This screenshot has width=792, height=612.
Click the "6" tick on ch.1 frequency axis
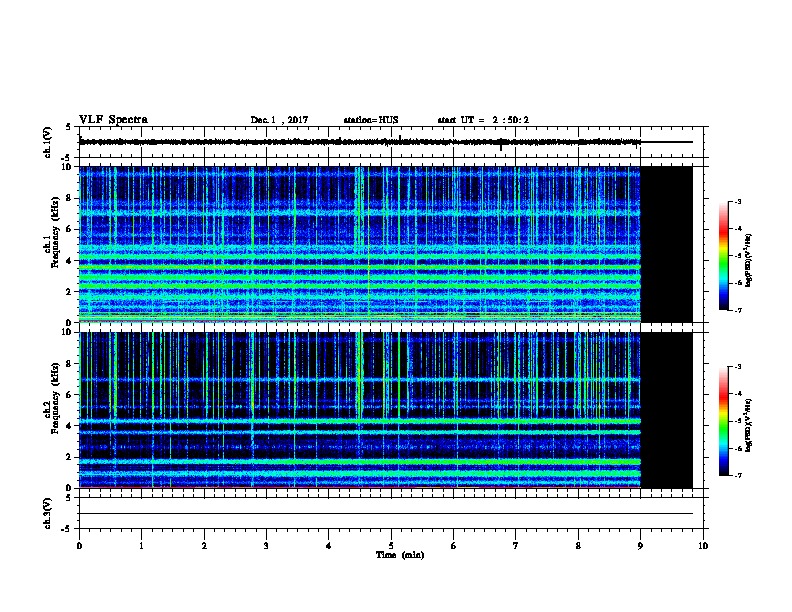(69, 229)
